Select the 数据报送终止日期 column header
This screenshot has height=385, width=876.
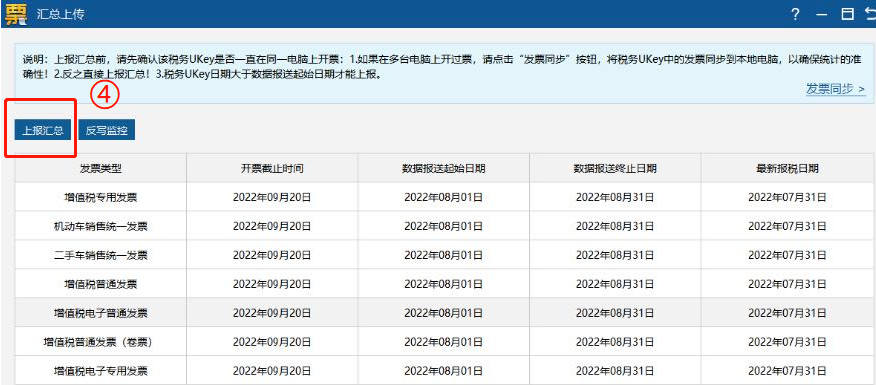point(615,168)
